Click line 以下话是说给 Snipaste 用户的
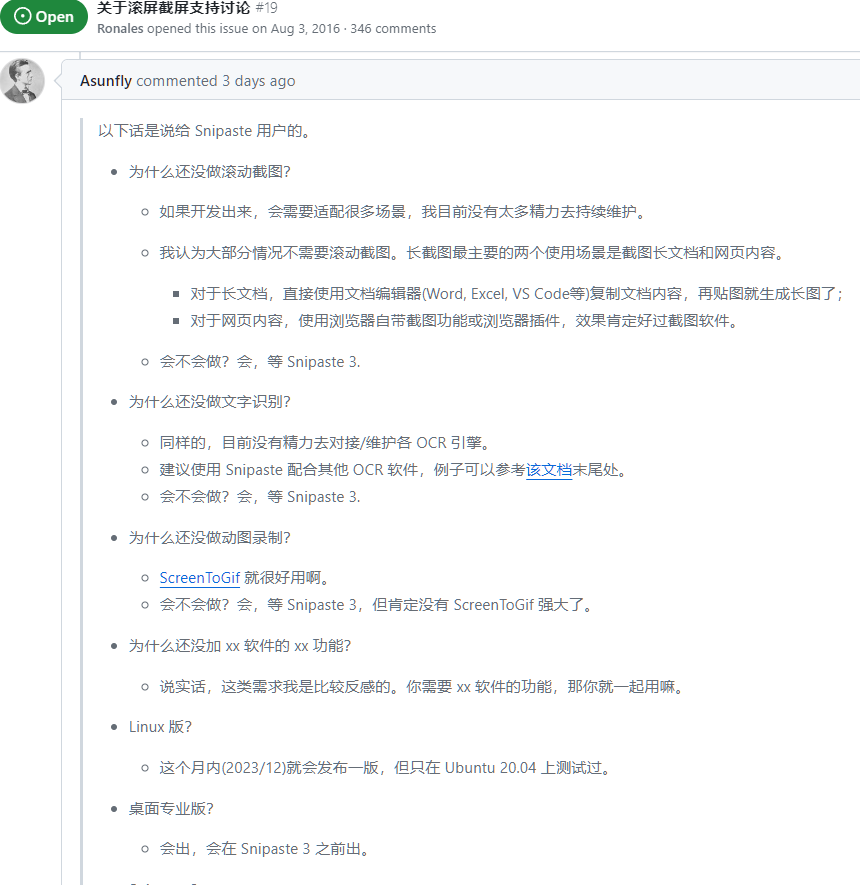Viewport: 860px width, 885px height. tap(204, 131)
